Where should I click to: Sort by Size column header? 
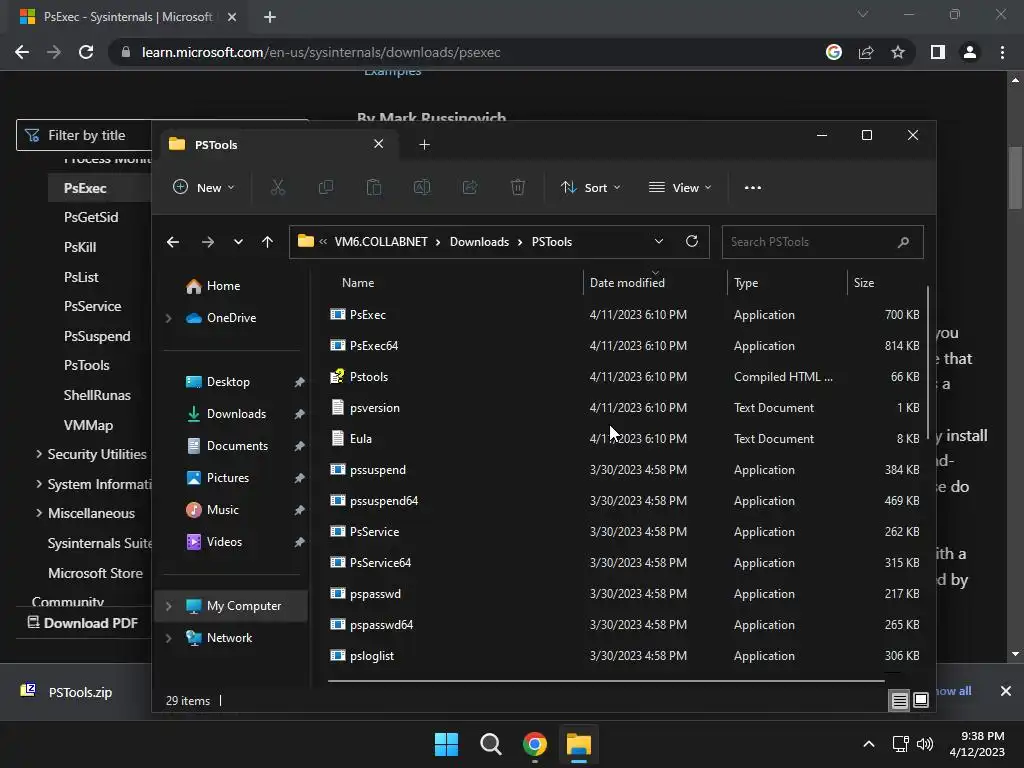click(x=863, y=283)
